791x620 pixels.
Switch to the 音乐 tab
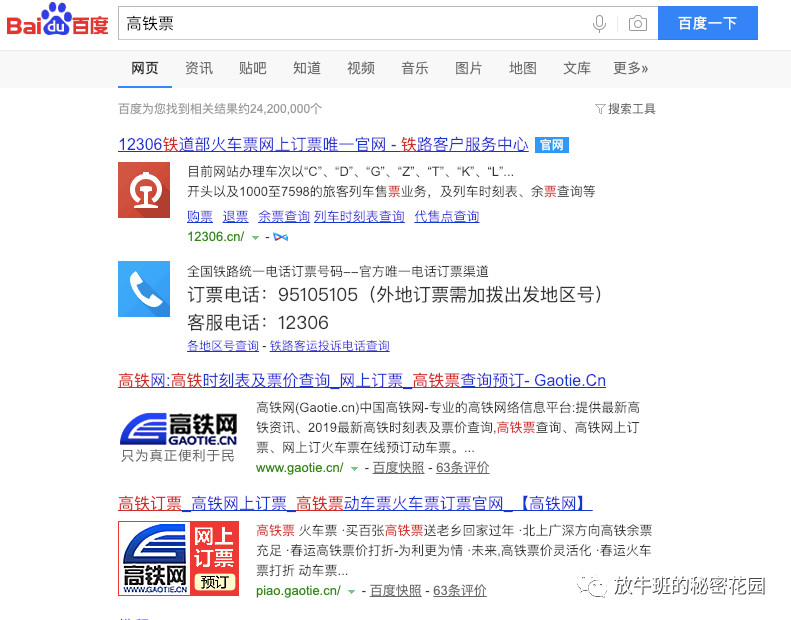[x=415, y=68]
